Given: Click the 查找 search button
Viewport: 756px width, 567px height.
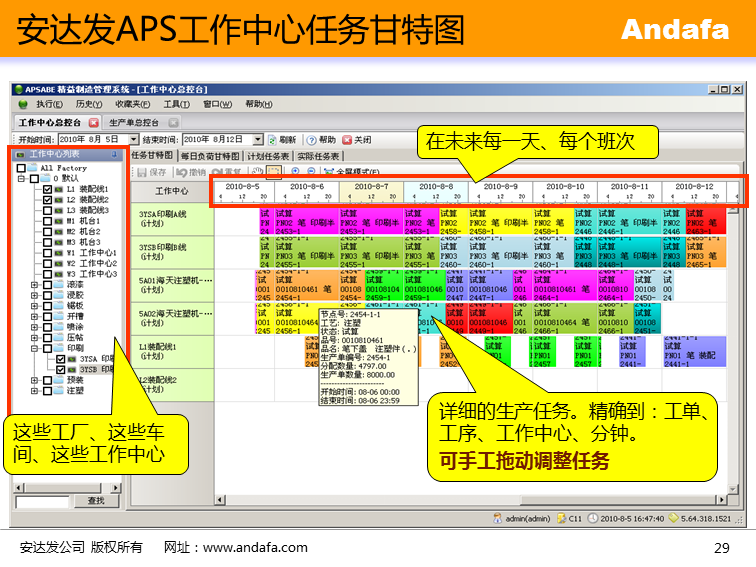Looking at the screenshot, I should click(95, 500).
